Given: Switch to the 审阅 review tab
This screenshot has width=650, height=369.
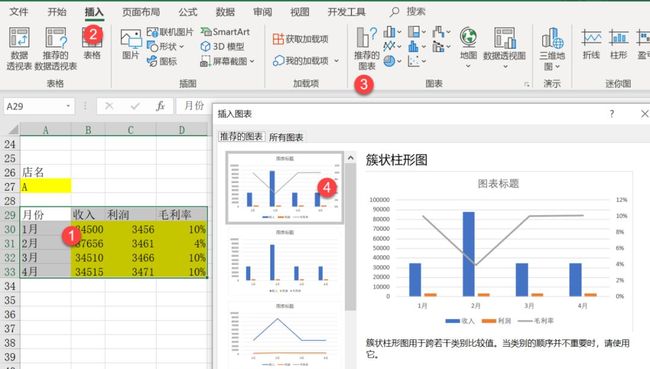Looking at the screenshot, I should coord(262,12).
